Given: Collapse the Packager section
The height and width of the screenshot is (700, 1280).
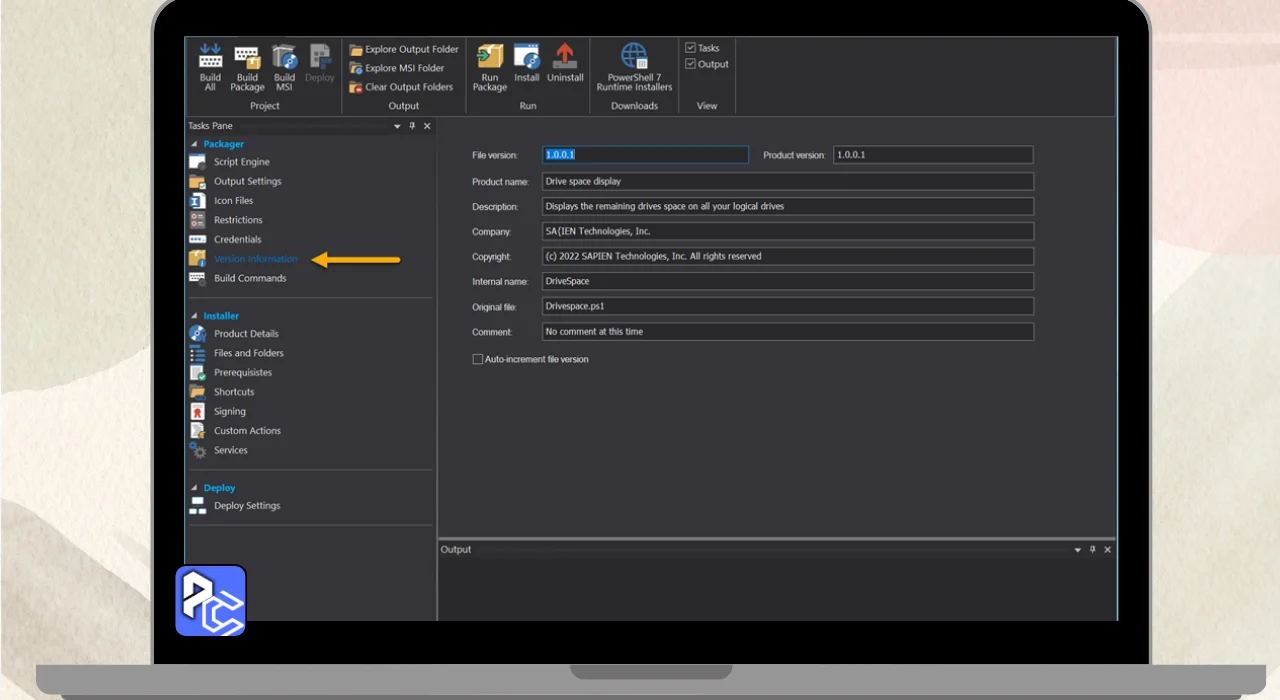Looking at the screenshot, I should point(194,144).
